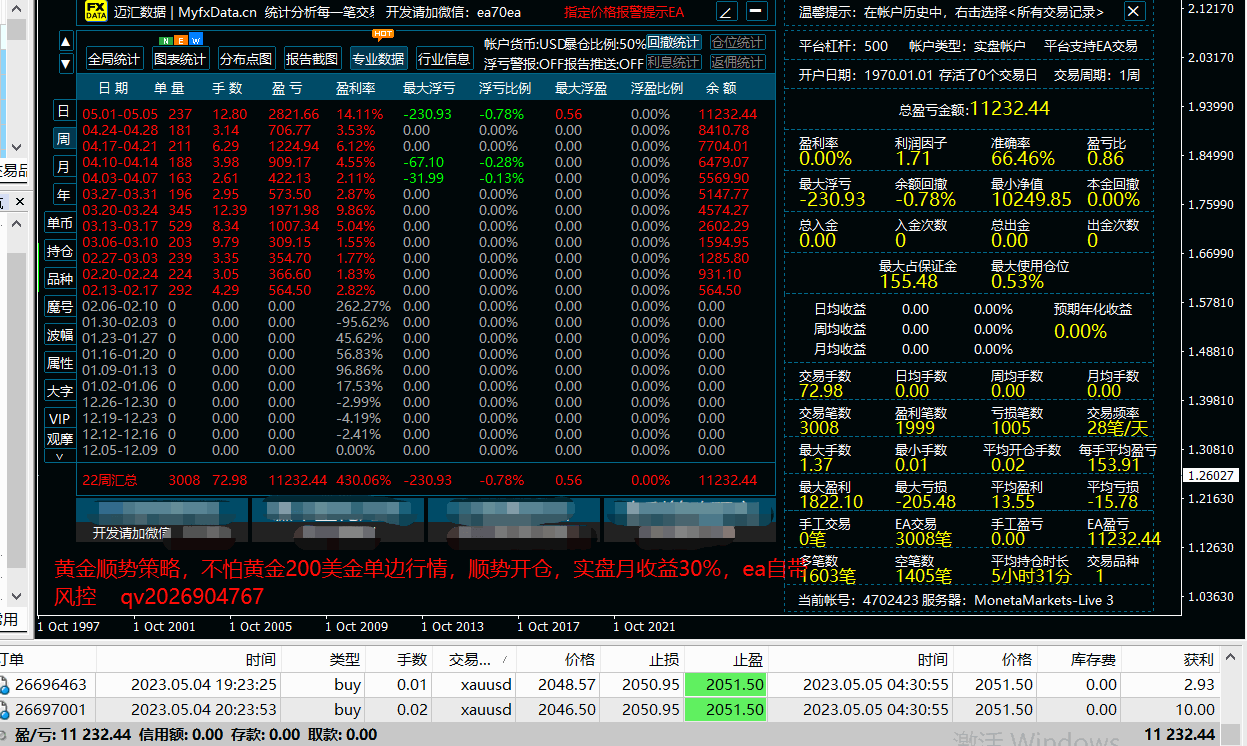Expand sidebar with bottom chevron
This screenshot has width=1247, height=746.
pyautogui.click(x=60, y=455)
